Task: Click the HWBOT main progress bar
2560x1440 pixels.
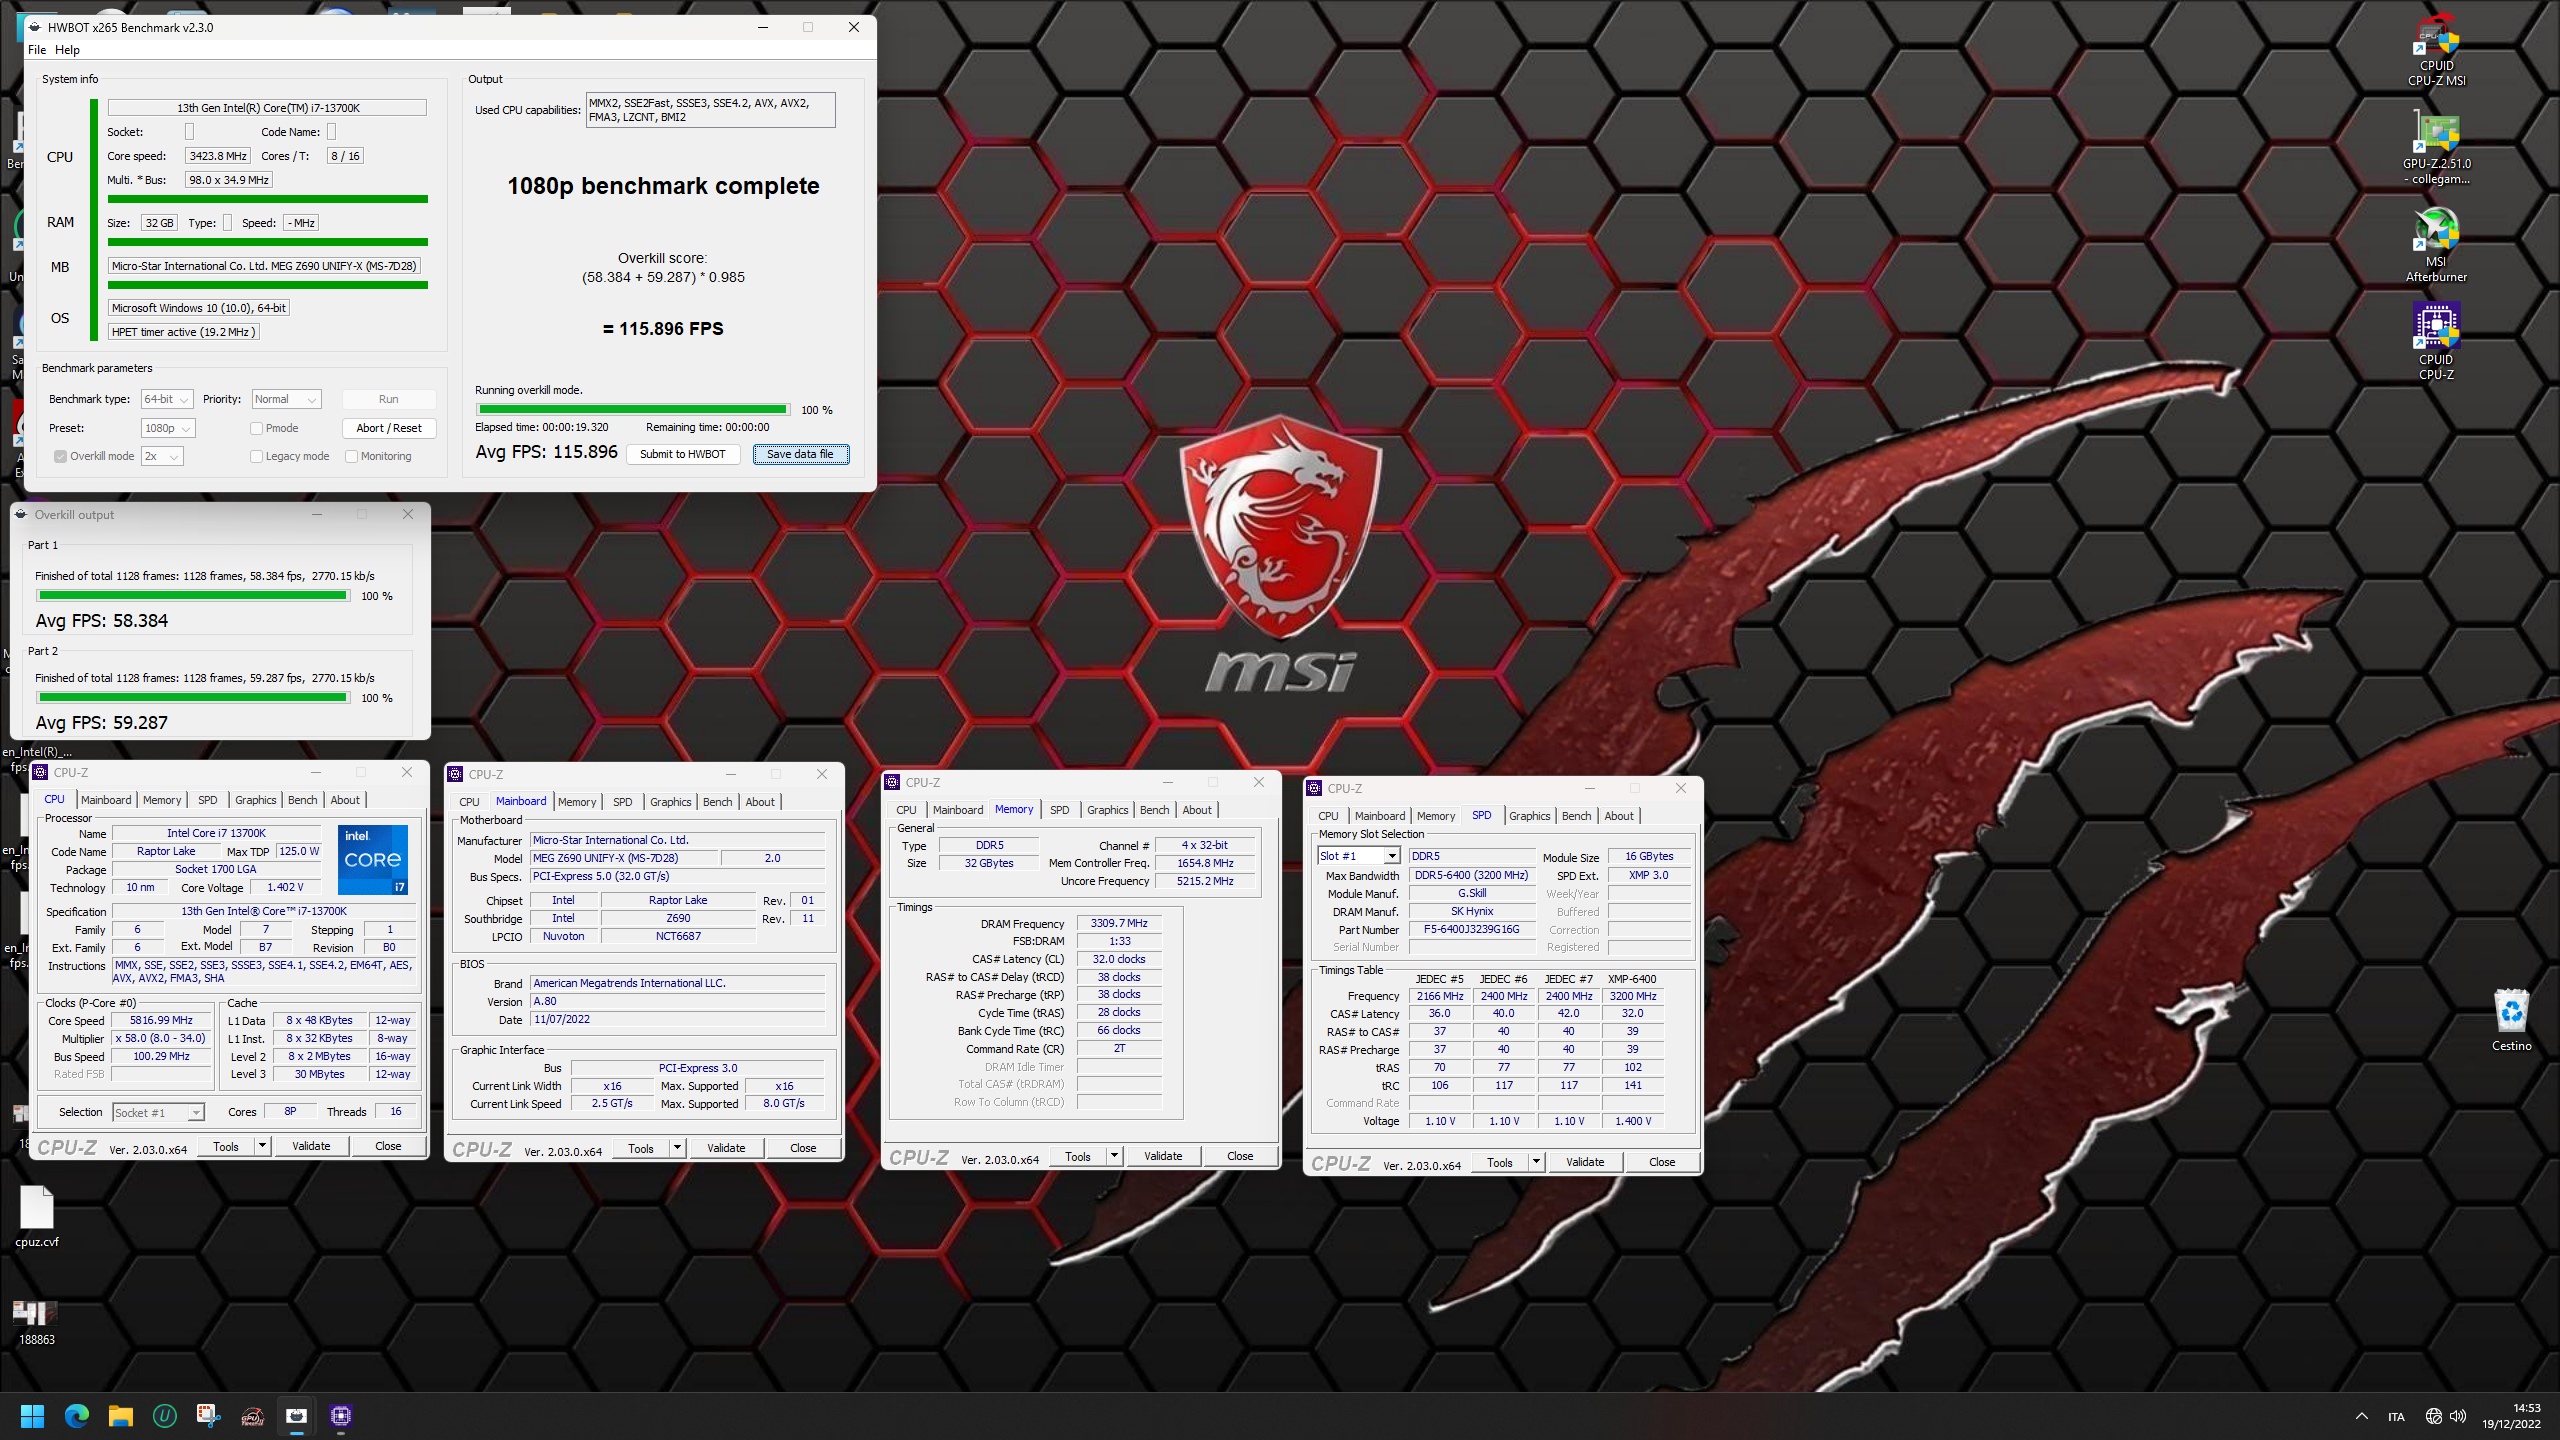Action: click(632, 410)
